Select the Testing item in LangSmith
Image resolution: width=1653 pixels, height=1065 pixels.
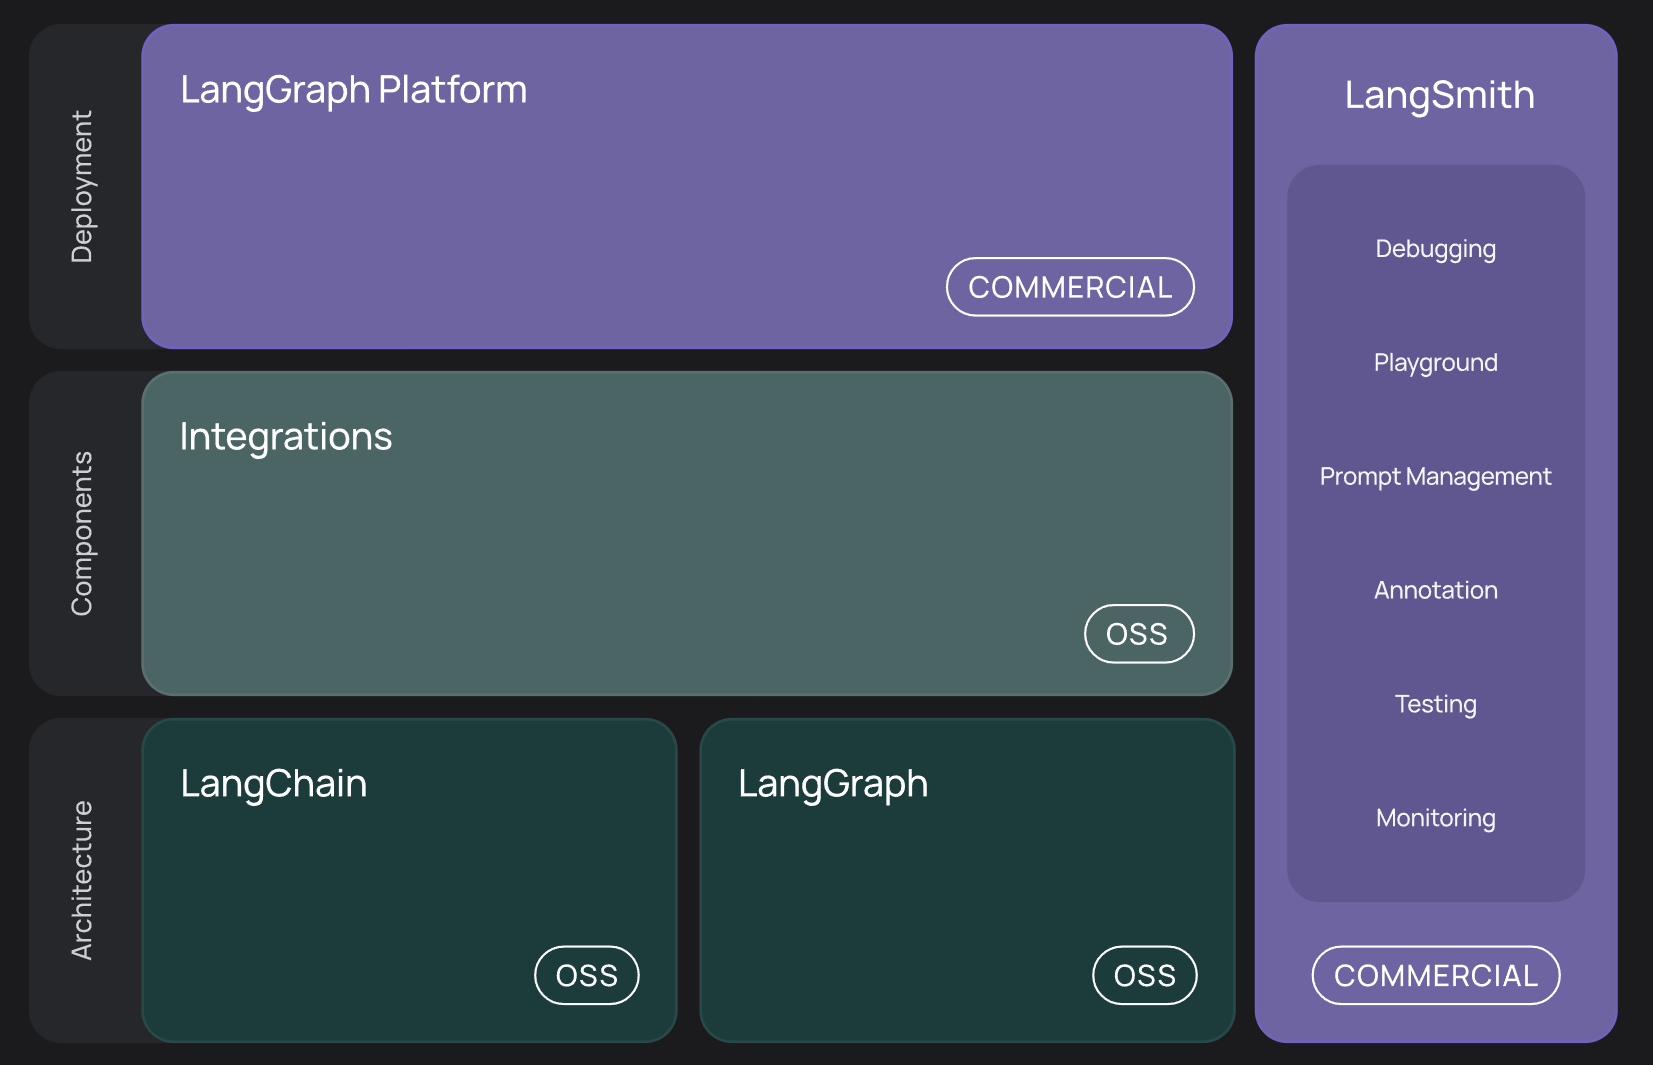(1435, 703)
